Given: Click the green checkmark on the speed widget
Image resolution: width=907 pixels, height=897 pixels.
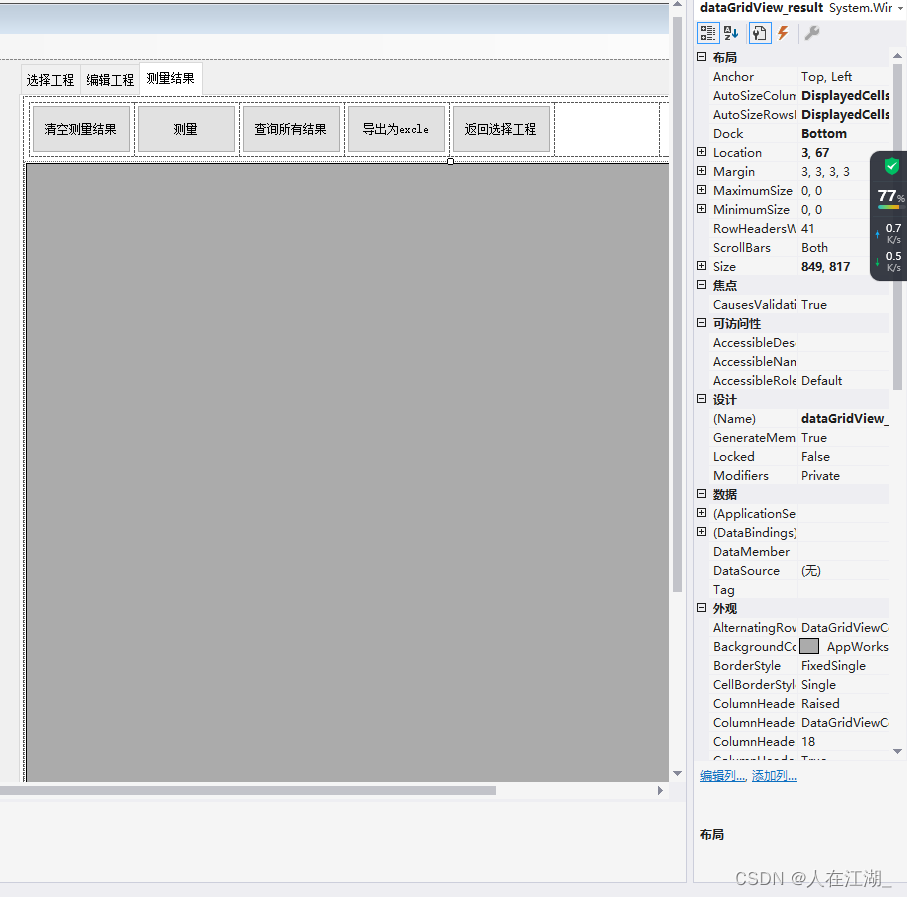Looking at the screenshot, I should point(889,167).
